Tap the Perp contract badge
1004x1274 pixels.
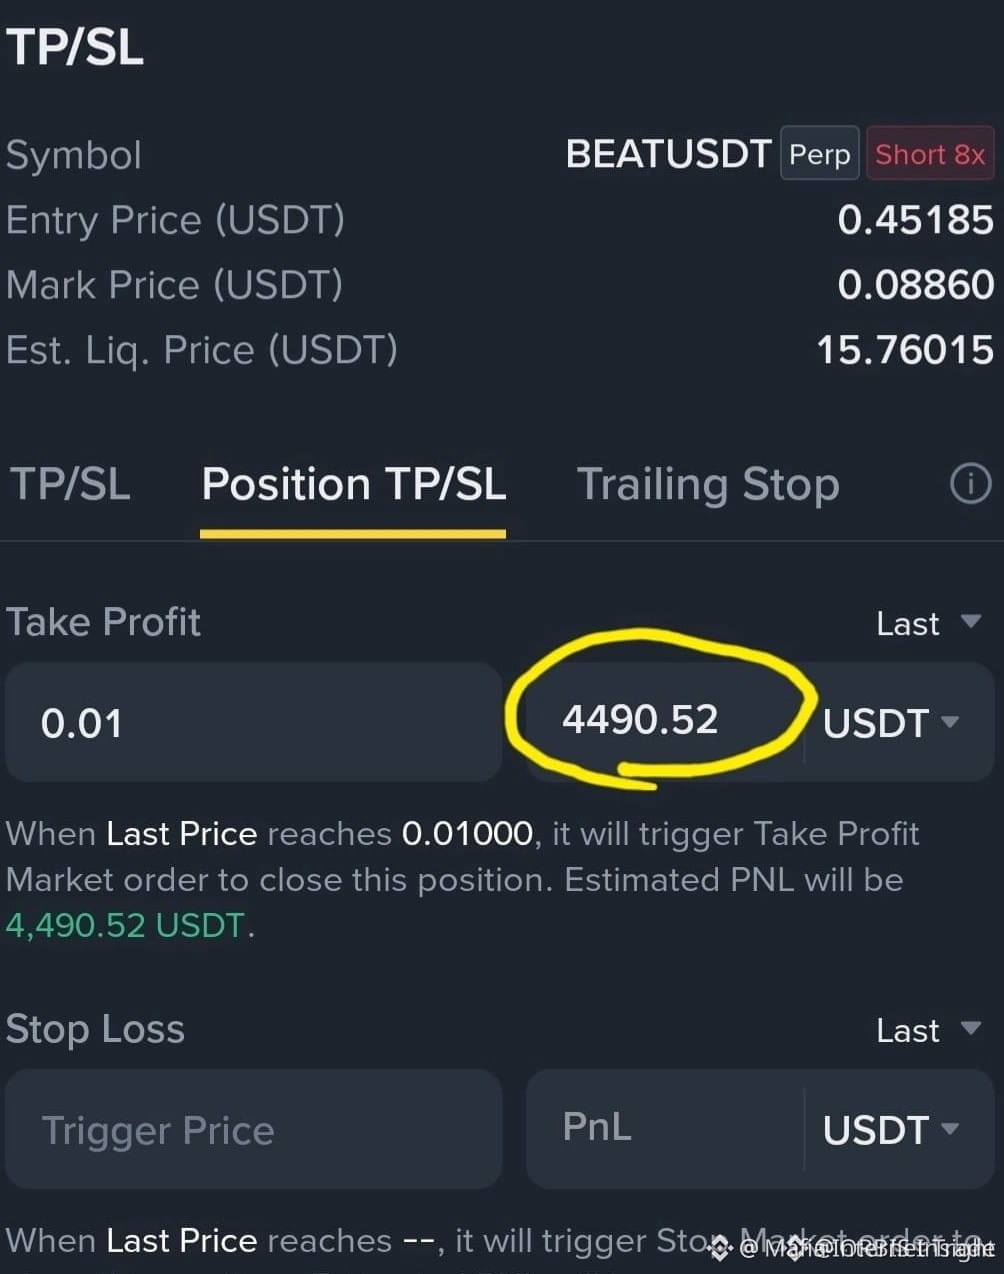point(819,155)
